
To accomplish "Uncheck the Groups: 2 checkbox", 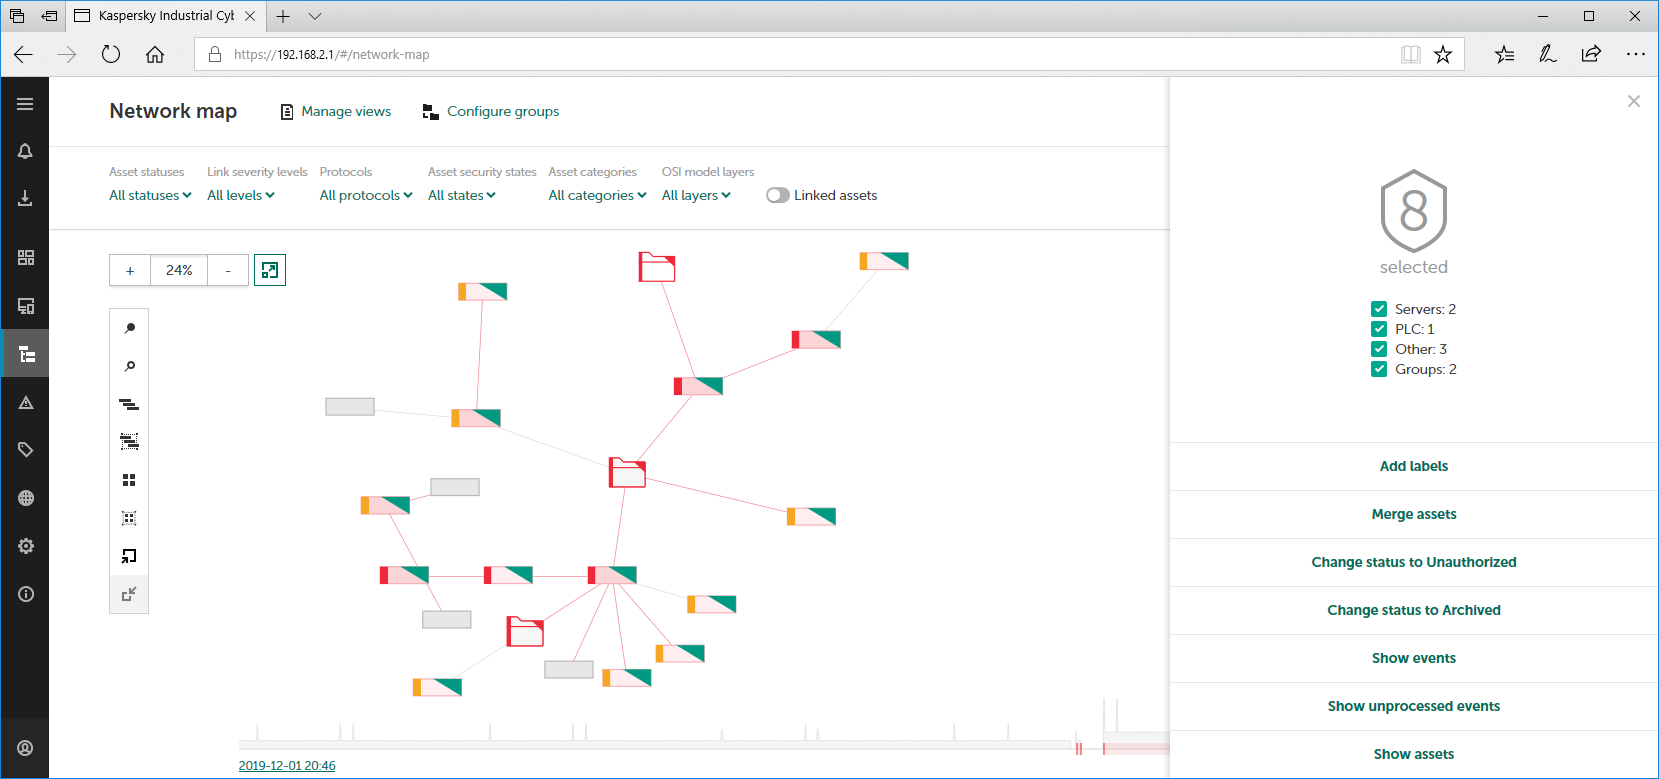I will tap(1379, 369).
